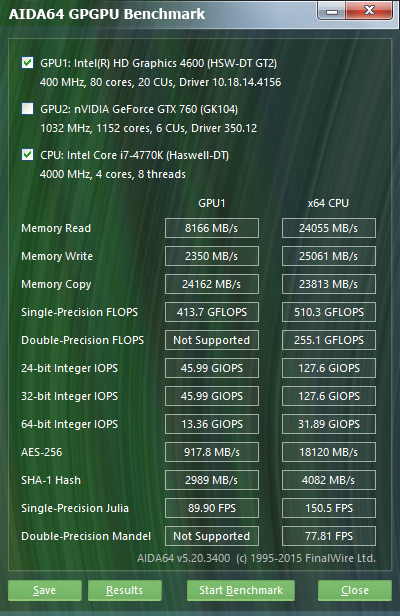Select the GPU1 Memory Read result box
The height and width of the screenshot is (616, 400).
point(212,228)
